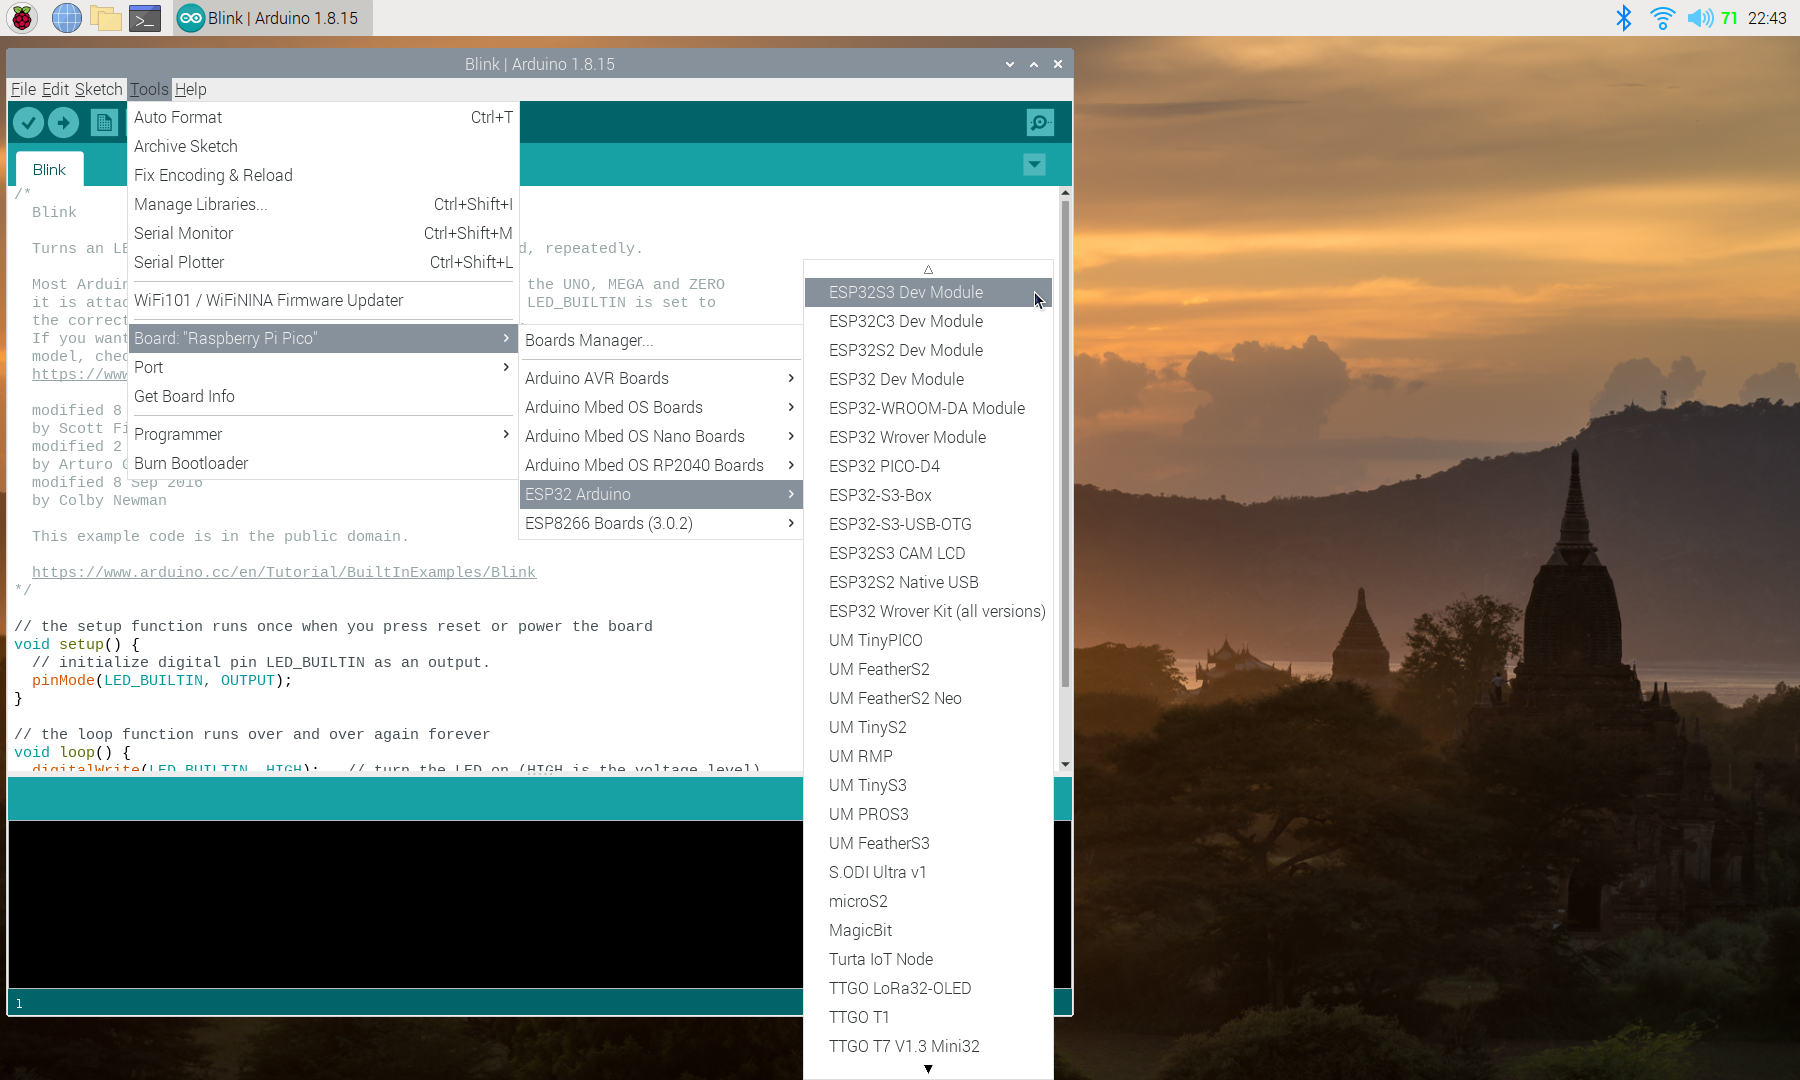Screen dimensions: 1800x1080
Task: Open the Raspberry Pi menu icon
Action: (22, 18)
